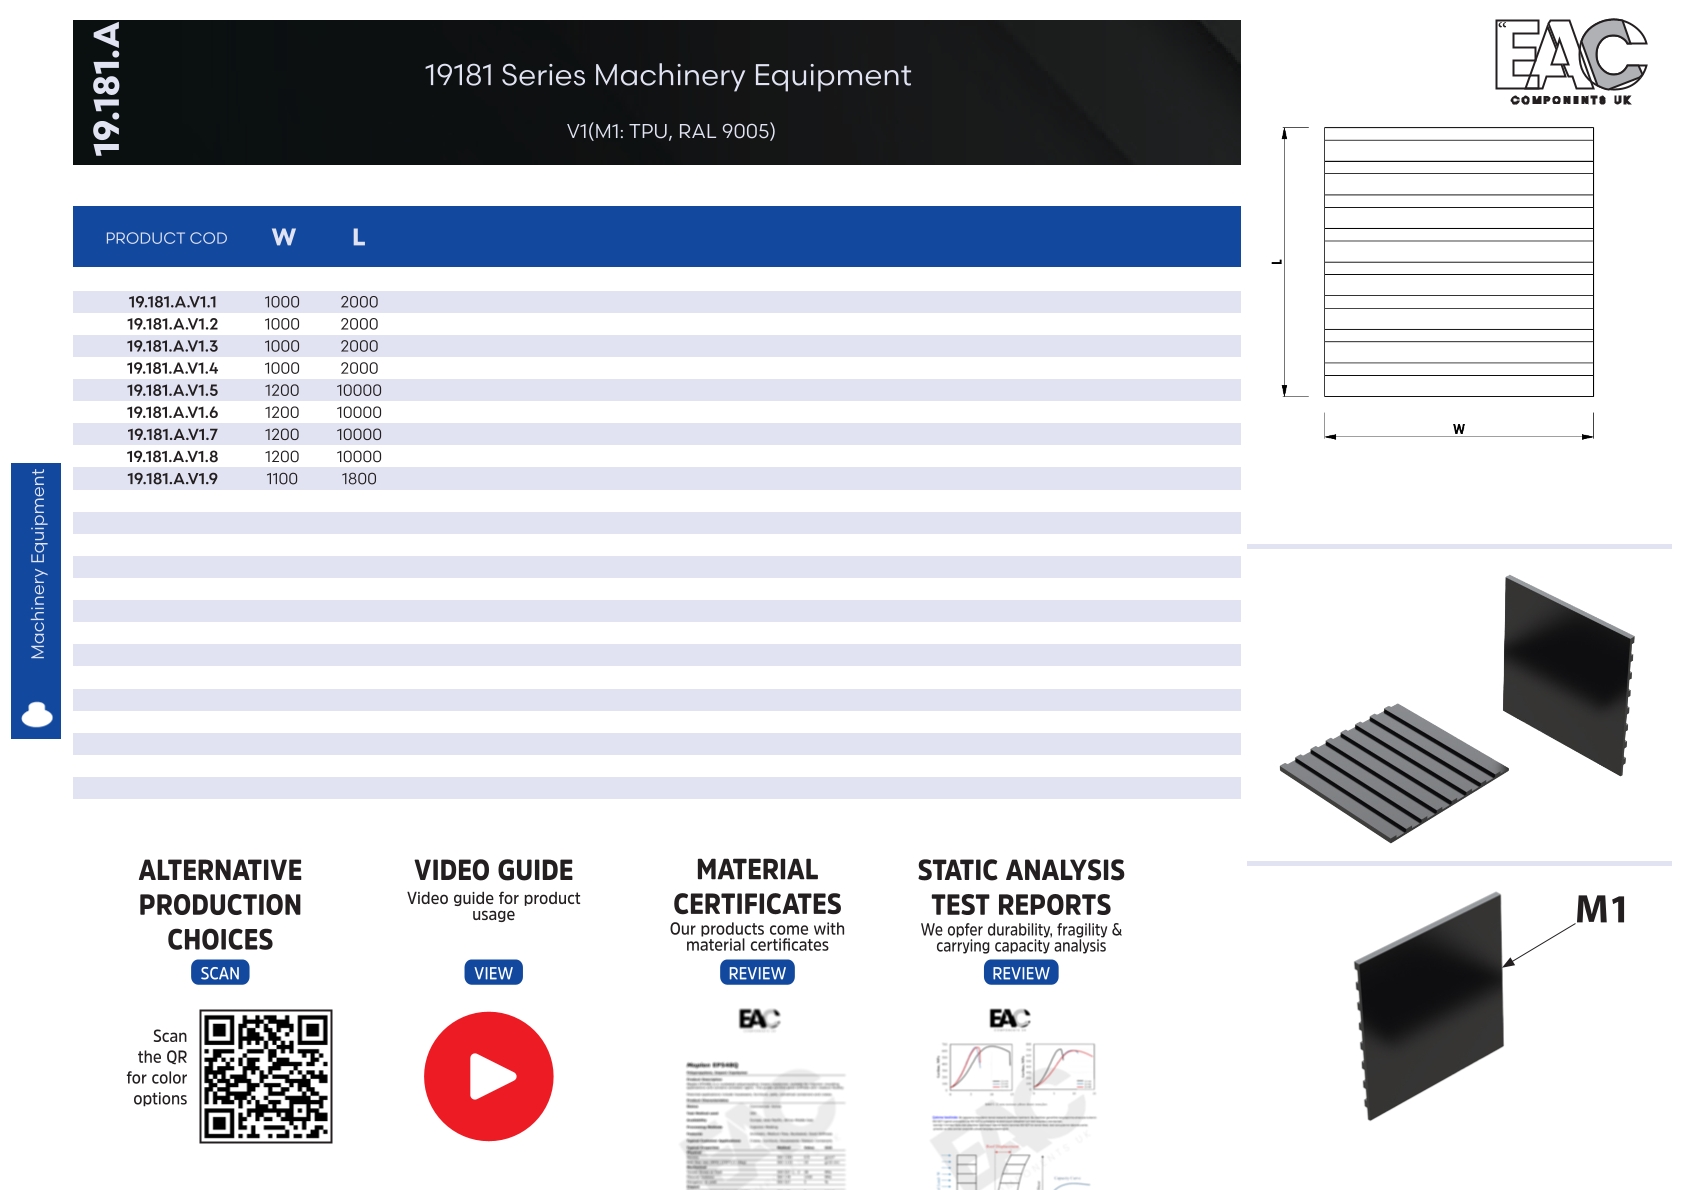
Task: Click the 19181 Series Machinery Equipment title
Action: coord(668,75)
